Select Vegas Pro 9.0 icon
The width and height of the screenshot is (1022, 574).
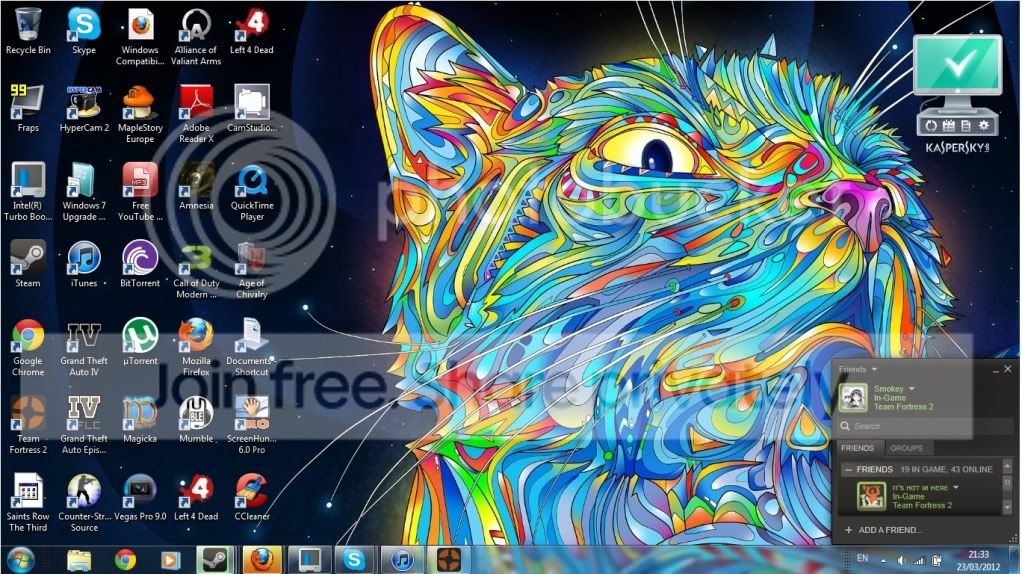(140, 497)
